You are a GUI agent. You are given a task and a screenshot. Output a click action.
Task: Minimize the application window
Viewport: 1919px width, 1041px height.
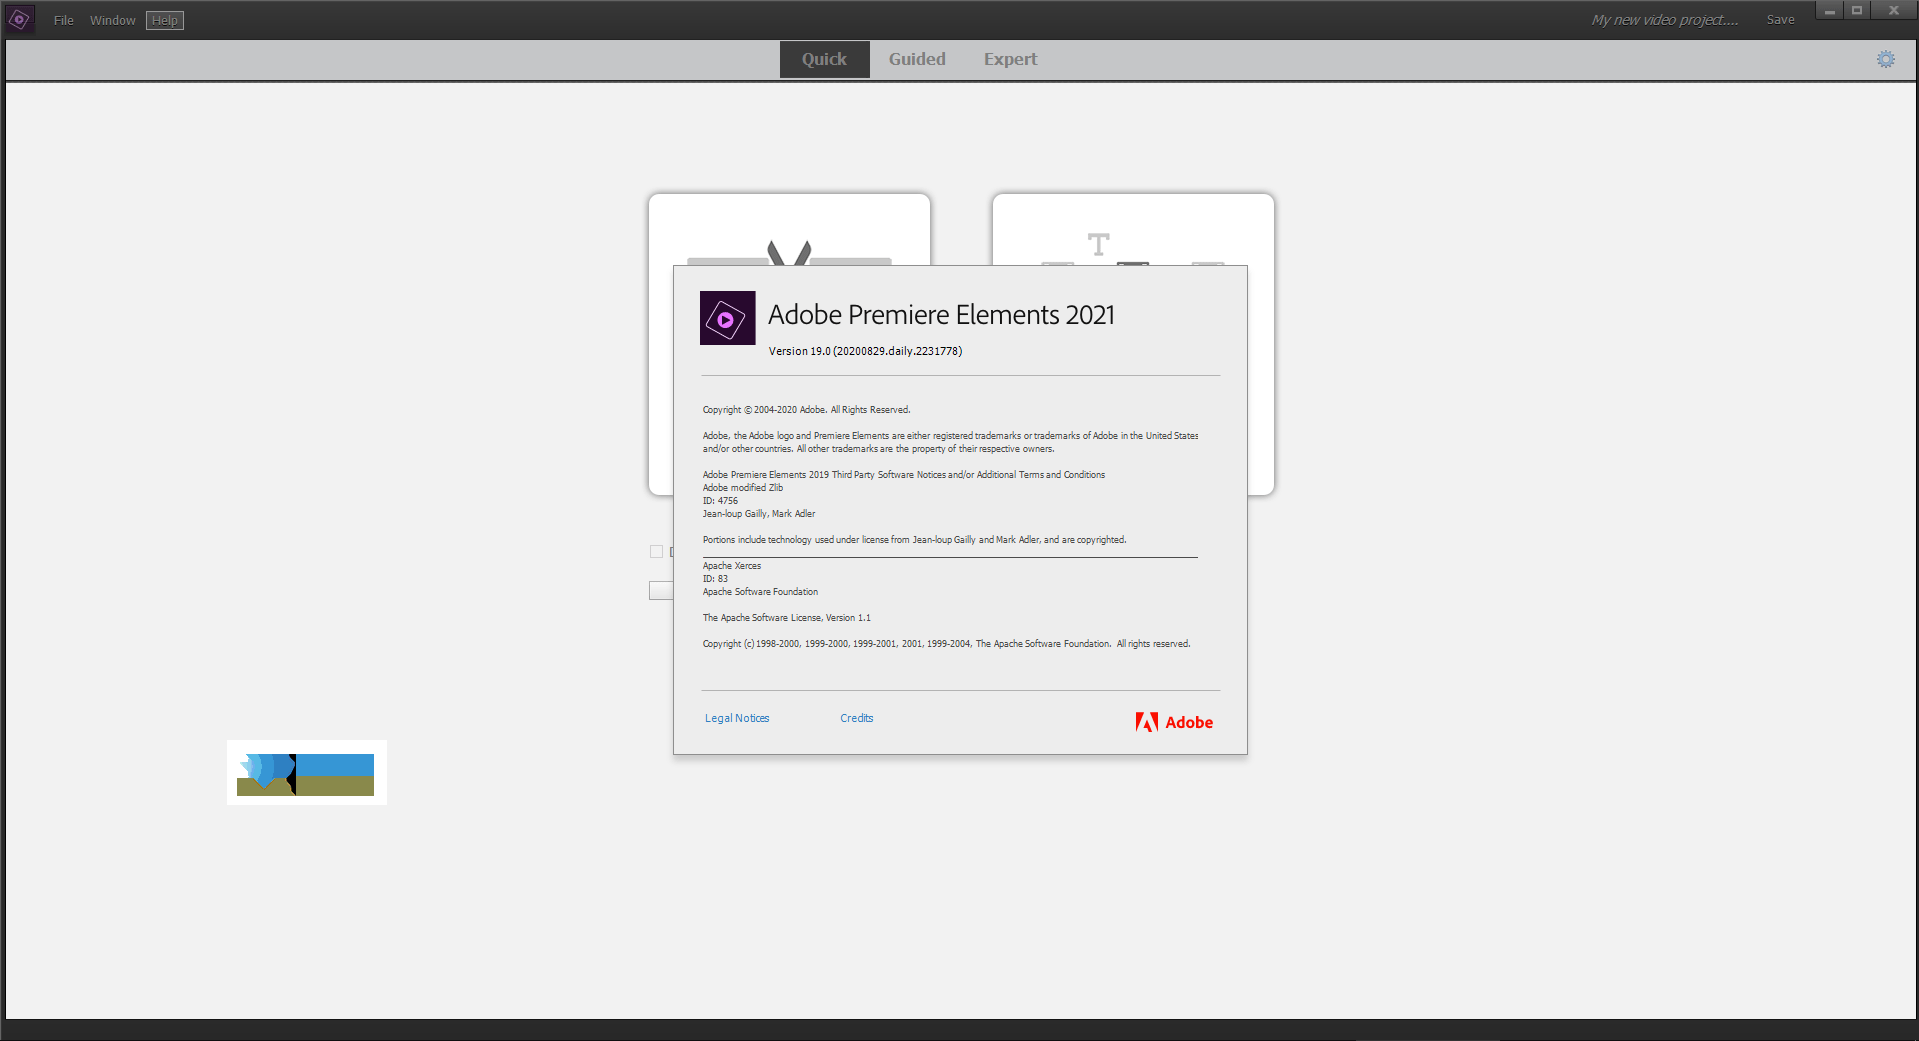pos(1829,11)
